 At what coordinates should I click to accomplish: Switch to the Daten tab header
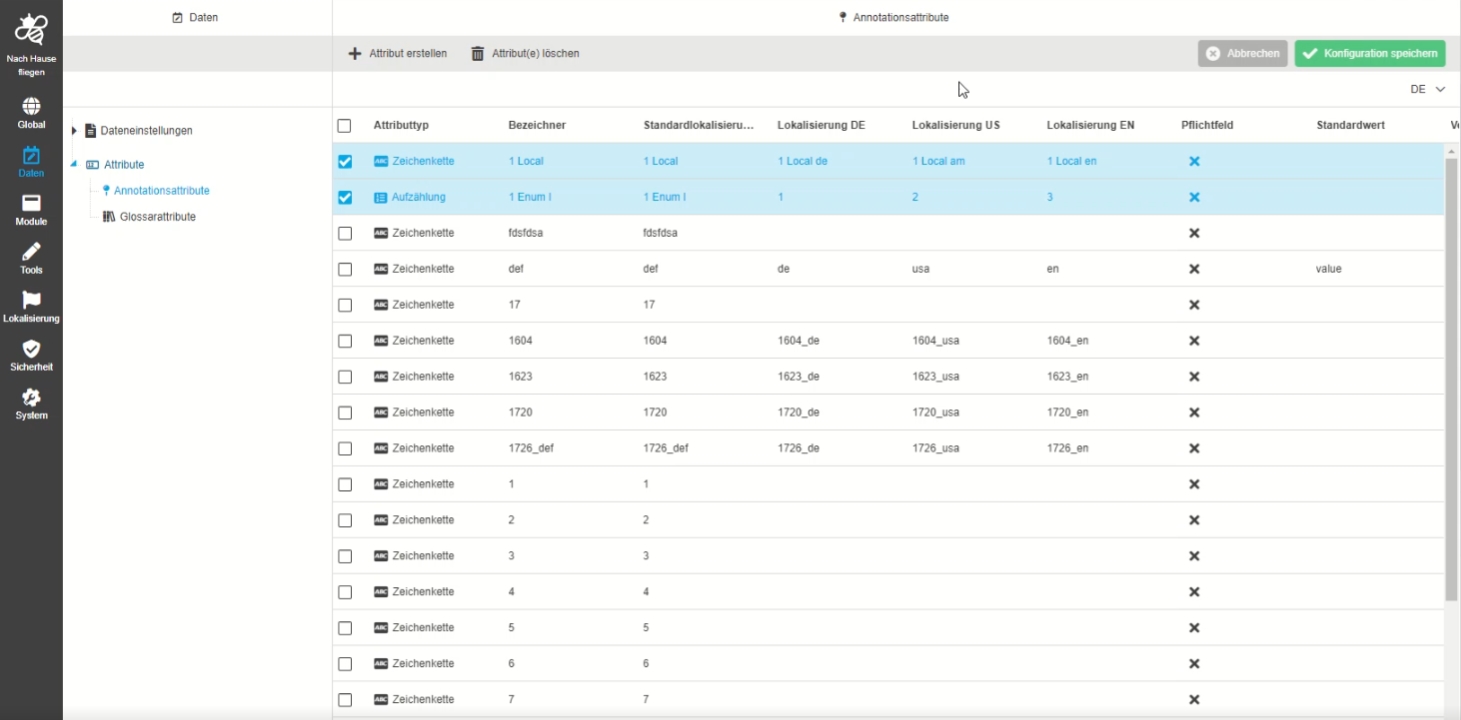[196, 18]
